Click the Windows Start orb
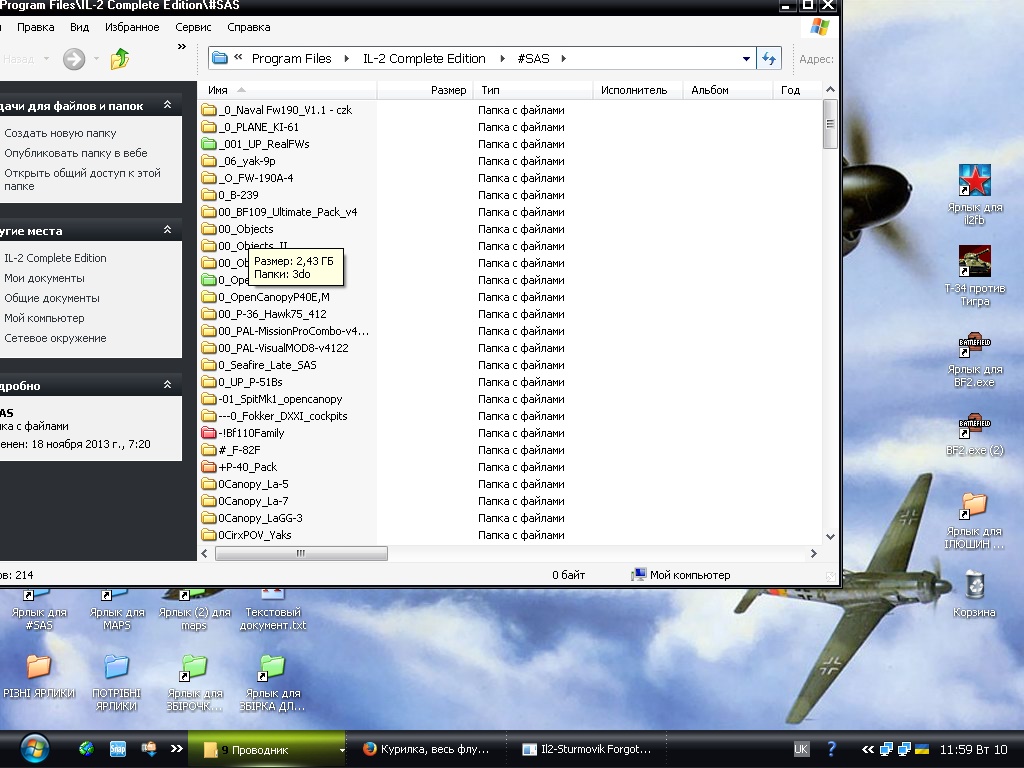1024x768 pixels. (34, 749)
